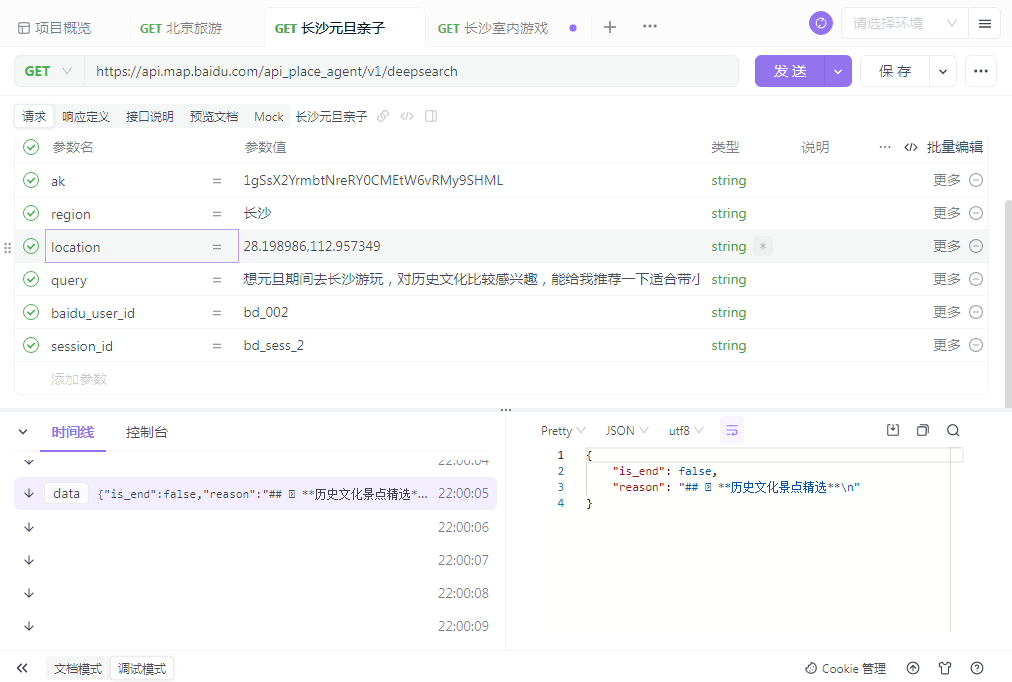Add a new tab with plus icon
The height and width of the screenshot is (682, 1012).
click(609, 27)
